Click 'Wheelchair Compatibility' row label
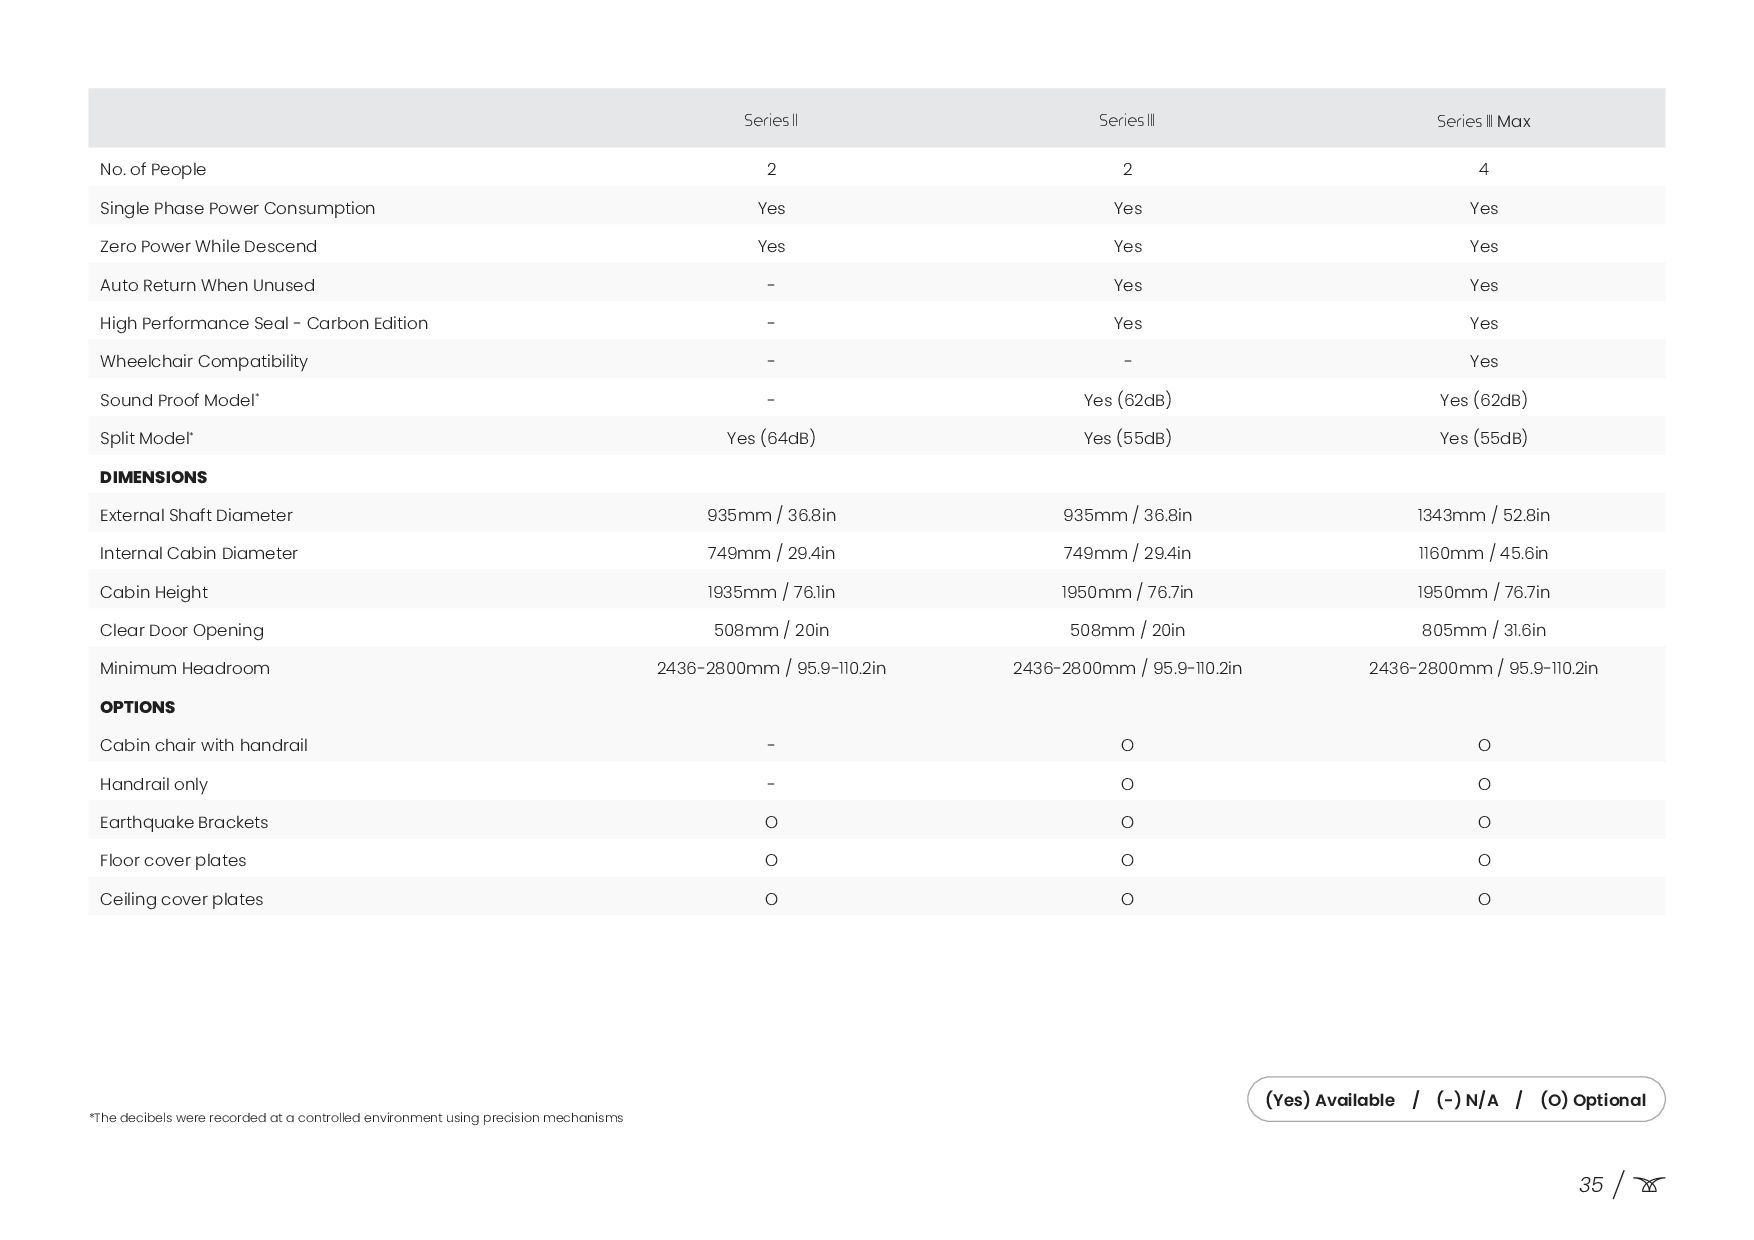 click(204, 361)
